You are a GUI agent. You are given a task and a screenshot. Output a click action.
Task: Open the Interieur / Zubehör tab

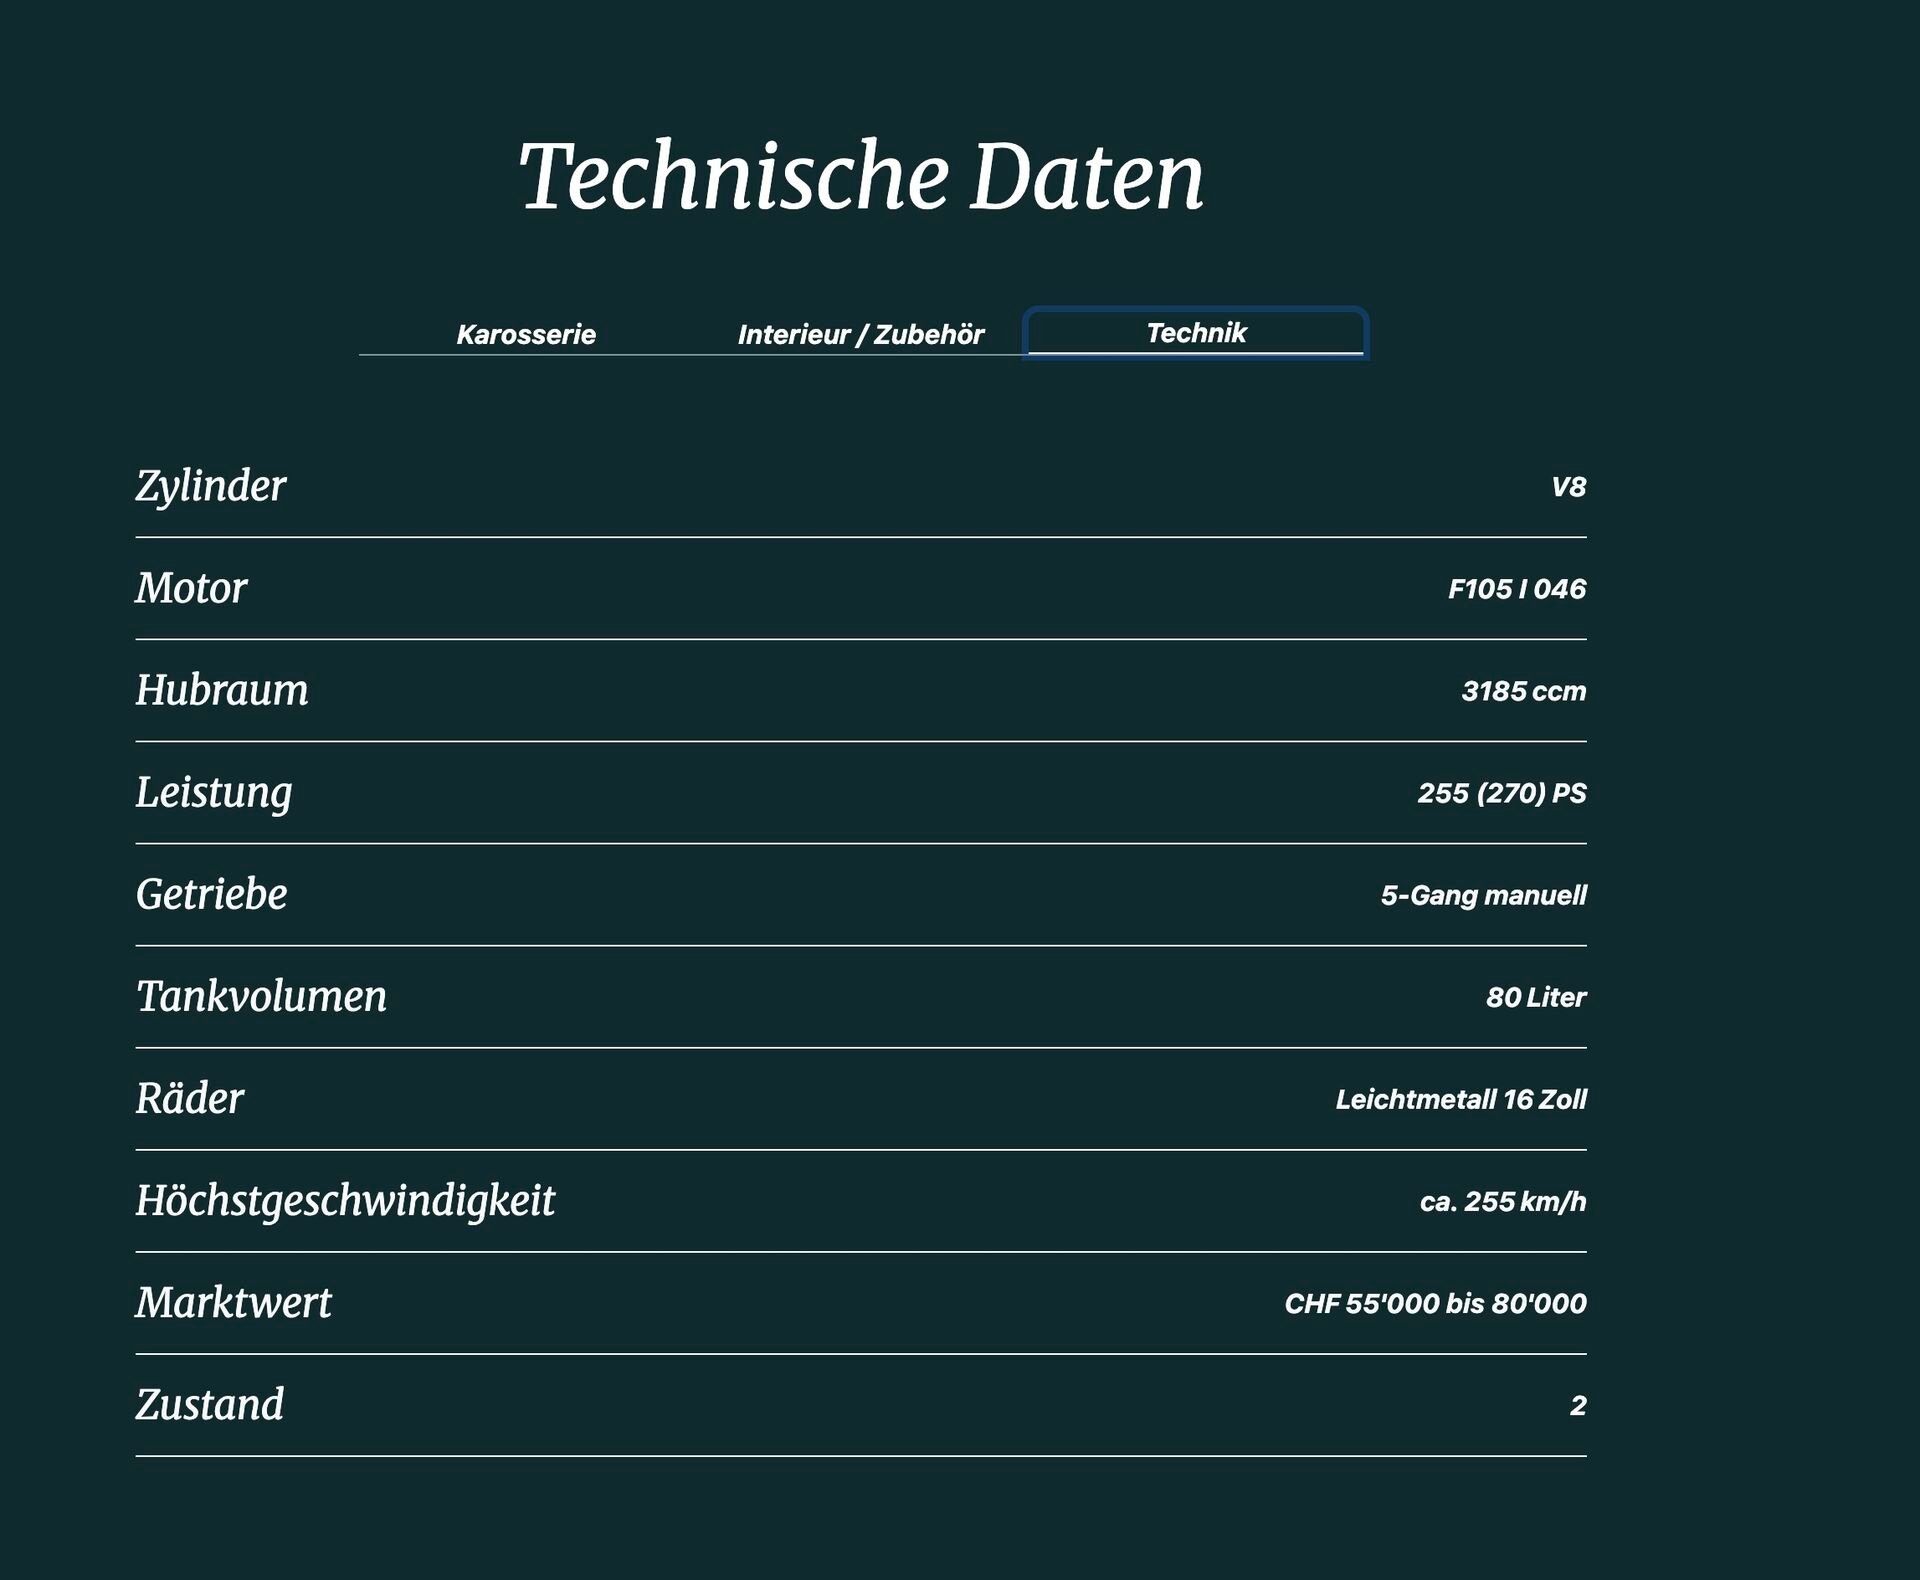(860, 334)
